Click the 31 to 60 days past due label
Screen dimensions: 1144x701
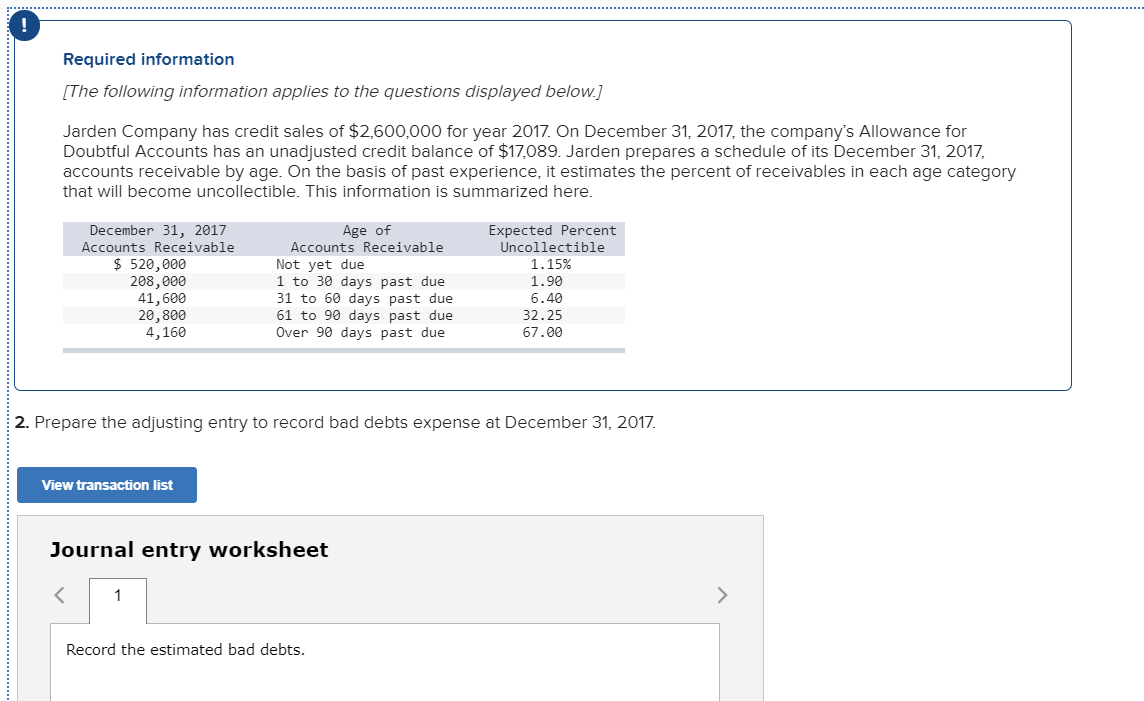pyautogui.click(x=364, y=298)
